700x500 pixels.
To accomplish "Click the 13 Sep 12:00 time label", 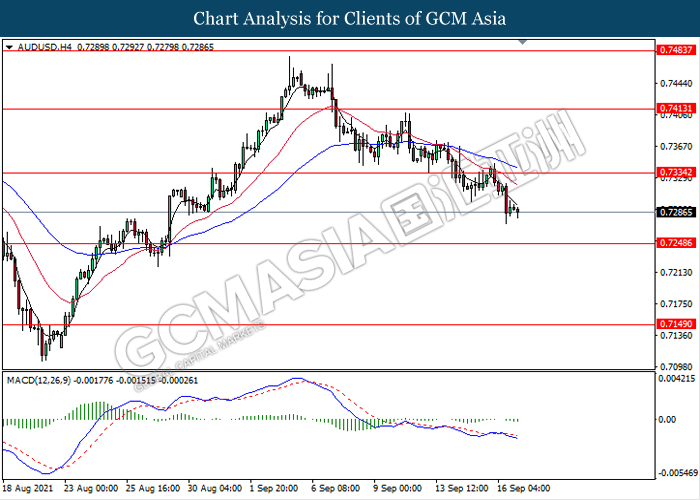I will coord(462,488).
